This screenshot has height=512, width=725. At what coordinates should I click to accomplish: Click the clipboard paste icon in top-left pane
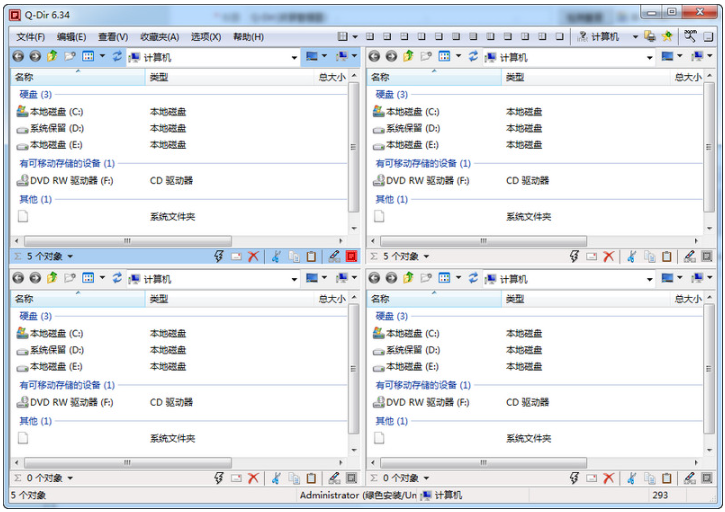(x=312, y=256)
